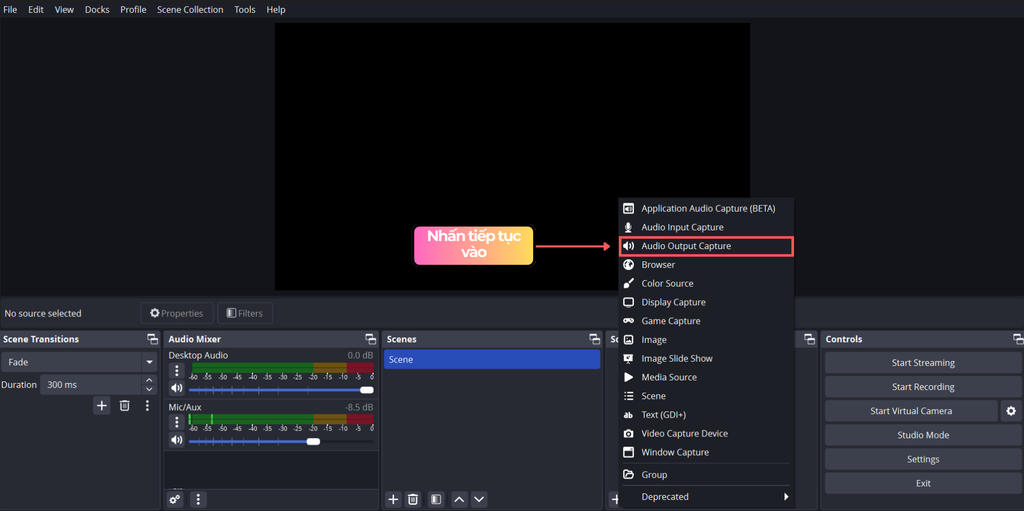Delete the selected scene with the trash icon
Viewport: 1024px width, 511px height.
pos(413,499)
